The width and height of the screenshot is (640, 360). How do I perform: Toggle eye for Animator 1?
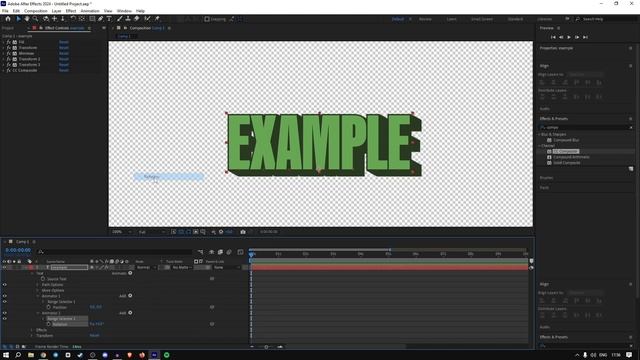[4, 296]
